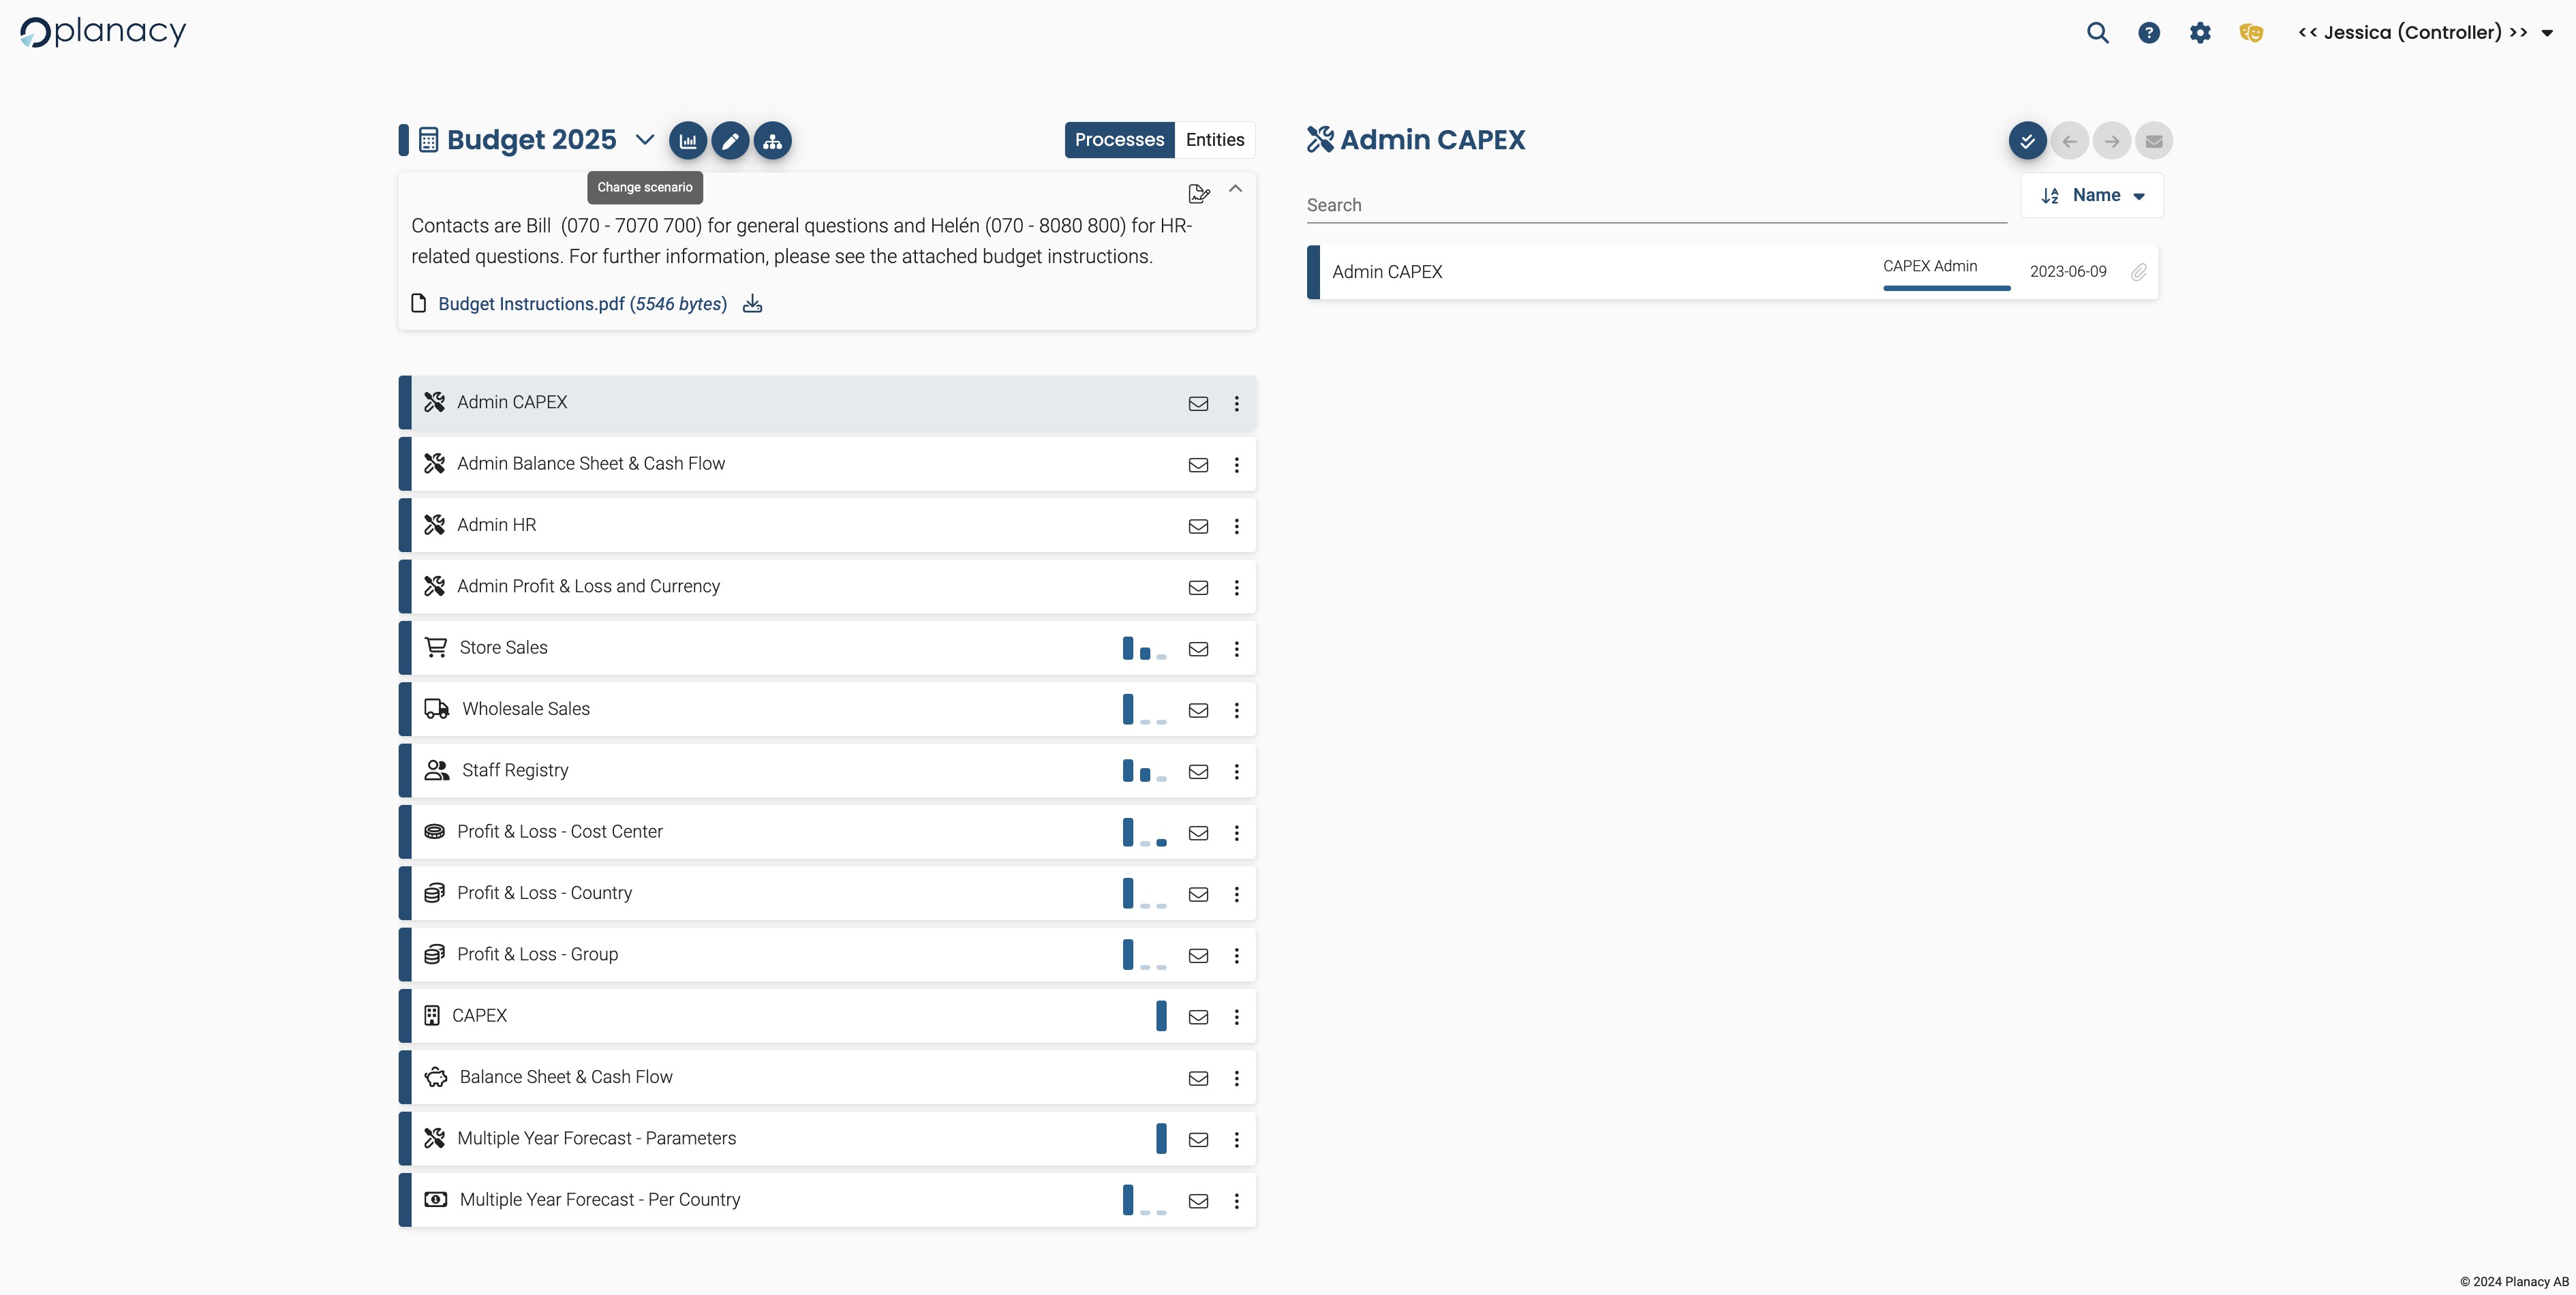
Task: Open the organization hierarchy icon in header
Action: coord(772,141)
